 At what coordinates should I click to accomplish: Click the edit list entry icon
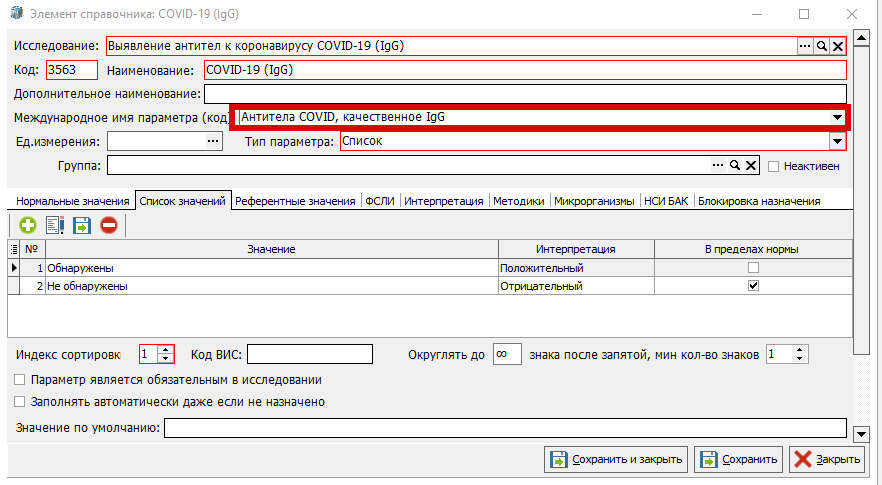(x=55, y=225)
